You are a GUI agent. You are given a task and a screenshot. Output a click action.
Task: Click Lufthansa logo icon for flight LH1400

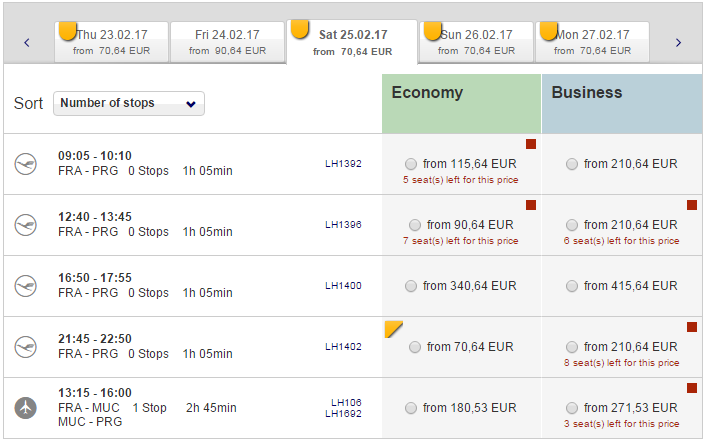click(26, 286)
